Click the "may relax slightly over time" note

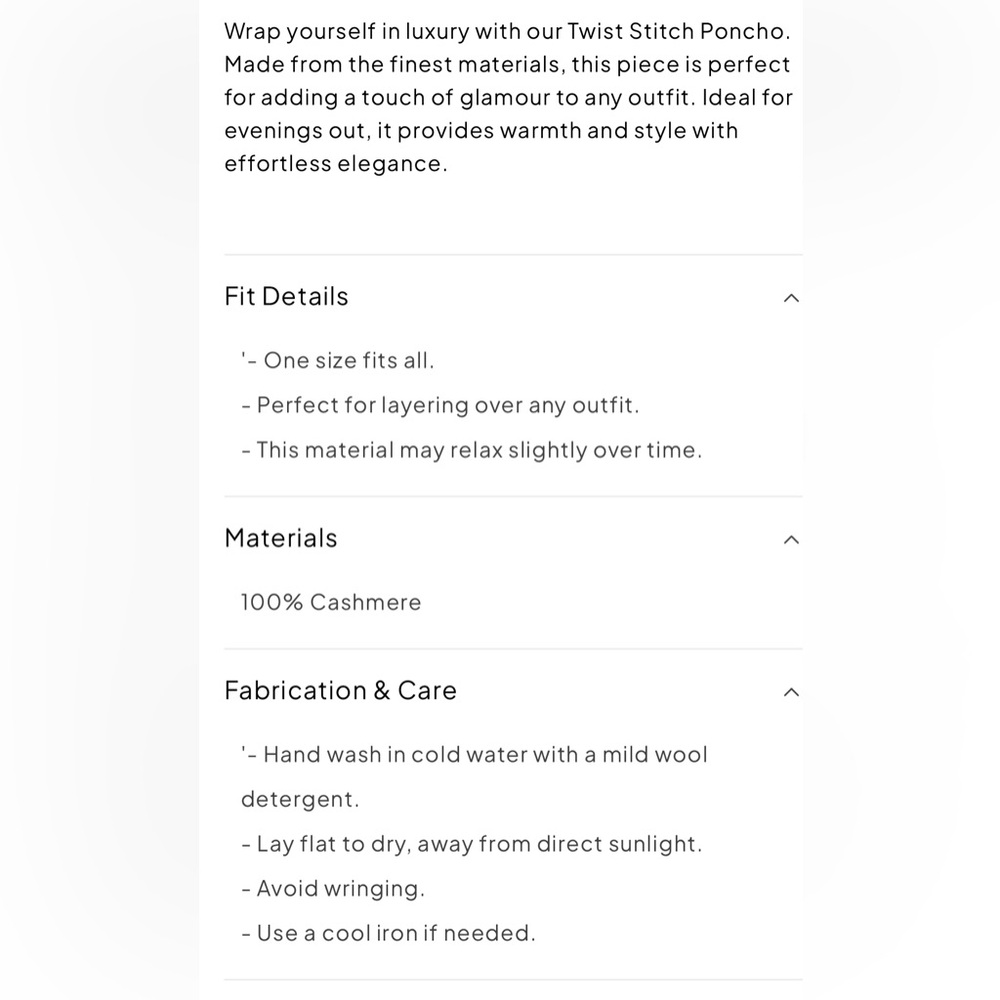tap(550, 450)
